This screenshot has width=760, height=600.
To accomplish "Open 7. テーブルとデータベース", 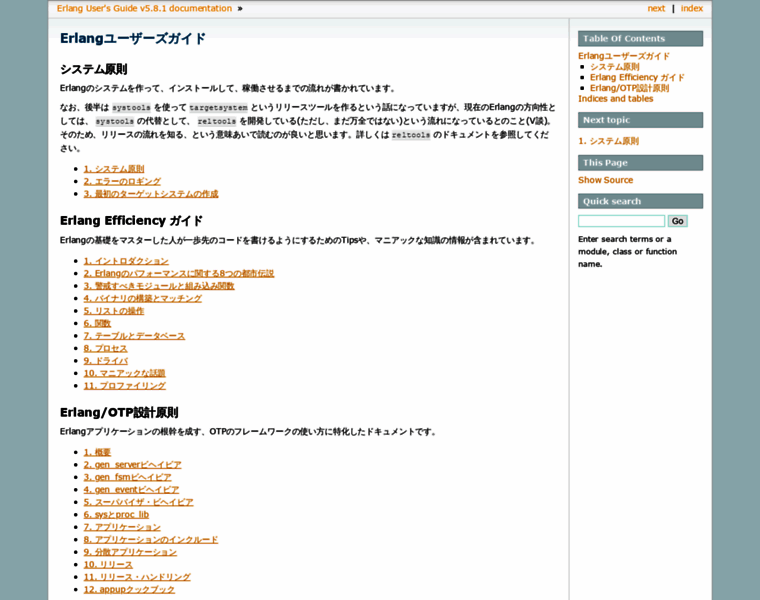I will tap(134, 336).
